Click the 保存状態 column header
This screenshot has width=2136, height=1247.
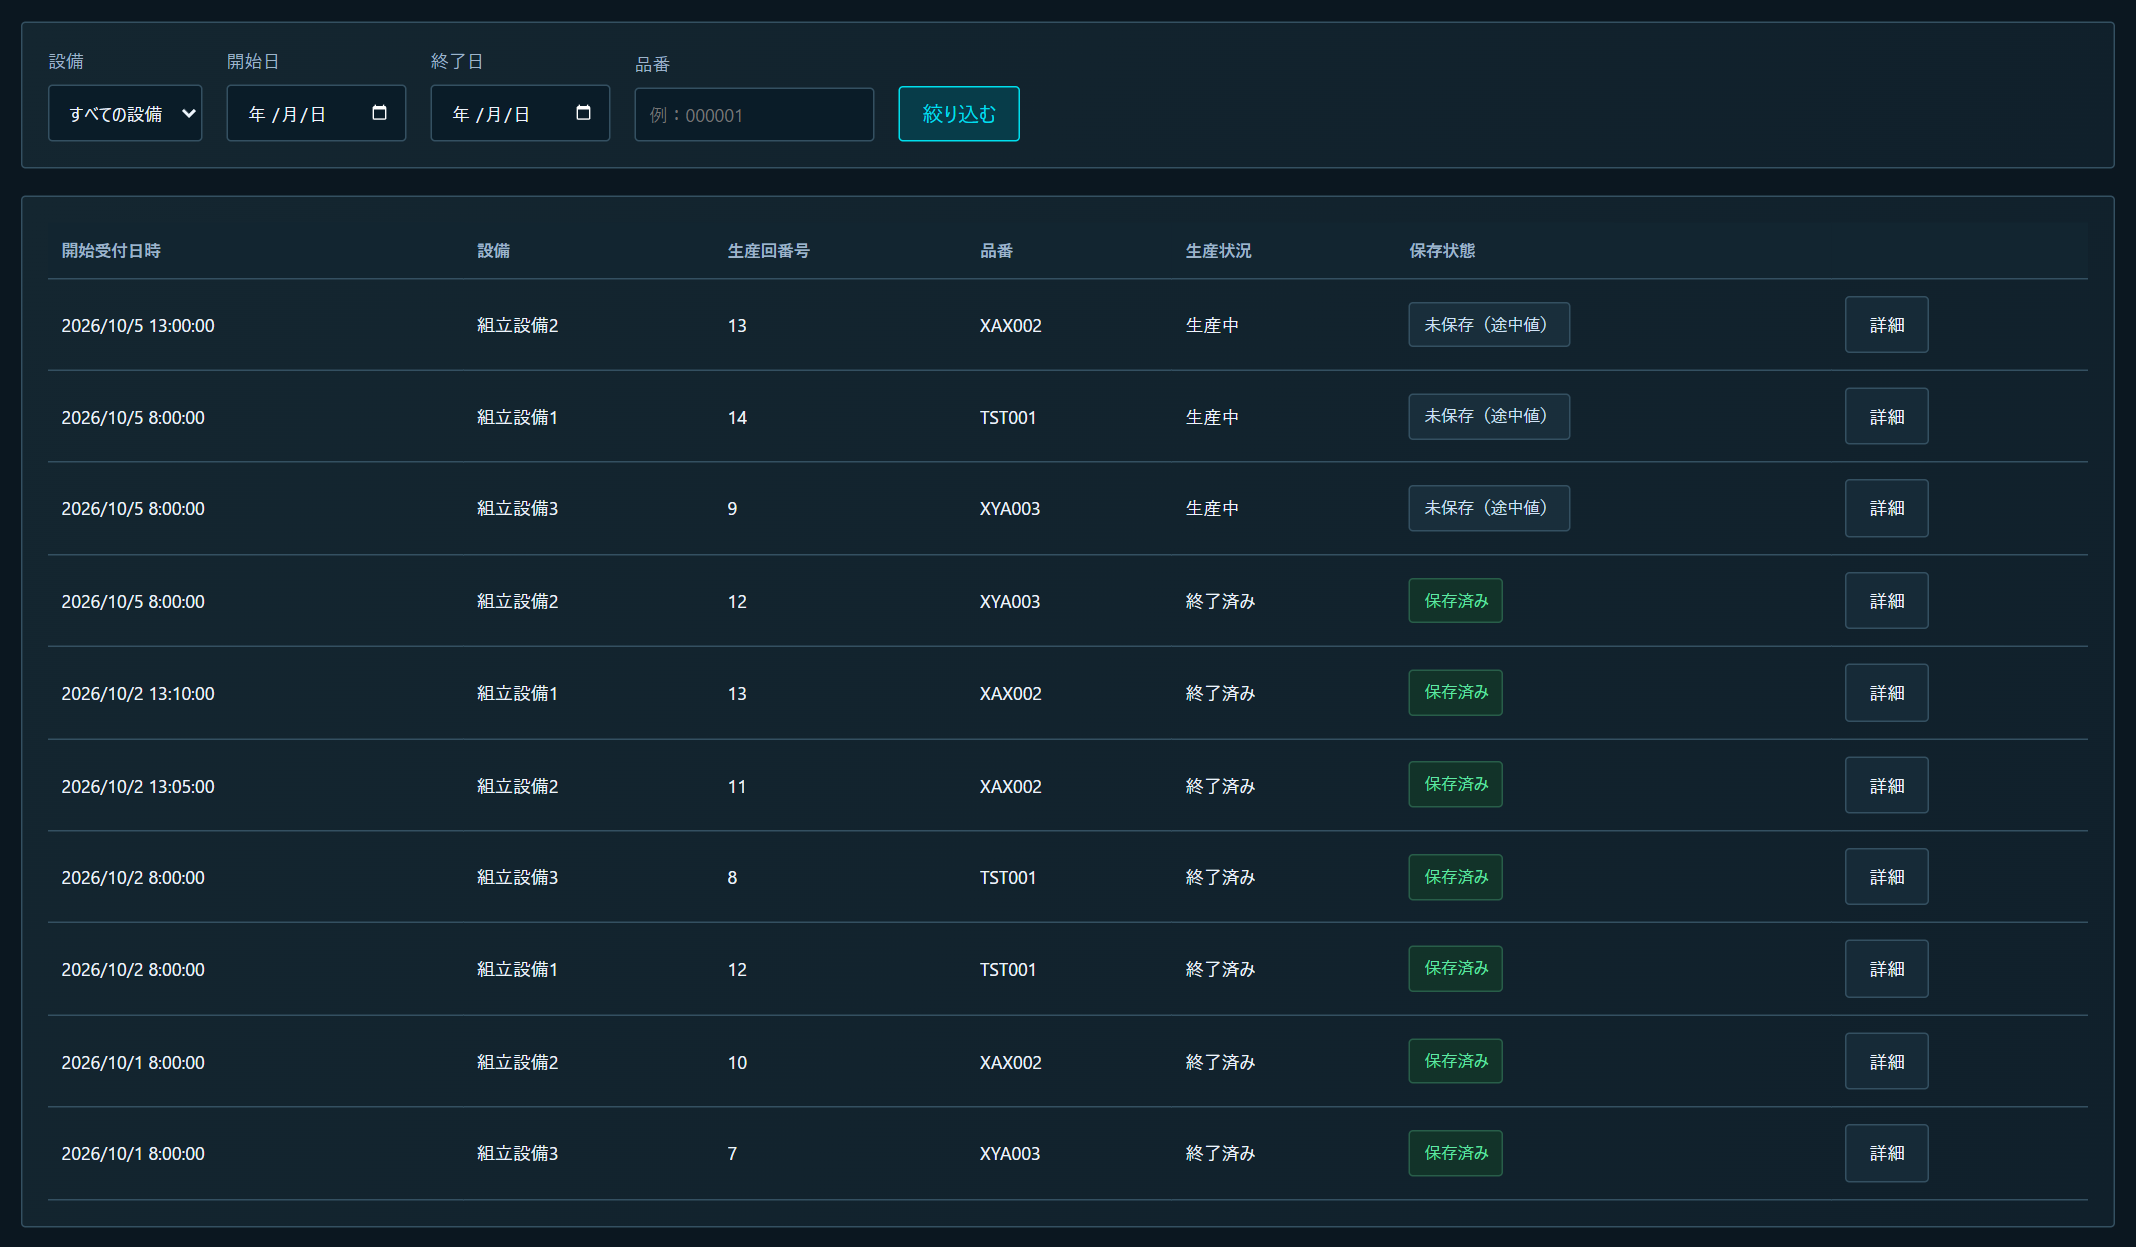tap(1442, 250)
